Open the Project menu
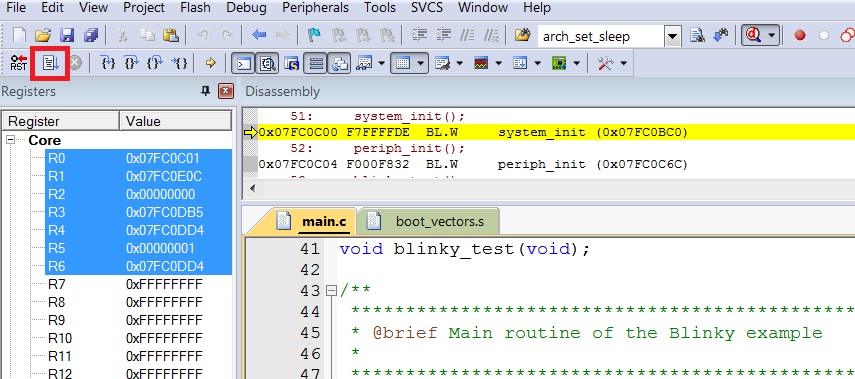Image resolution: width=855 pixels, height=379 pixels. click(x=143, y=8)
